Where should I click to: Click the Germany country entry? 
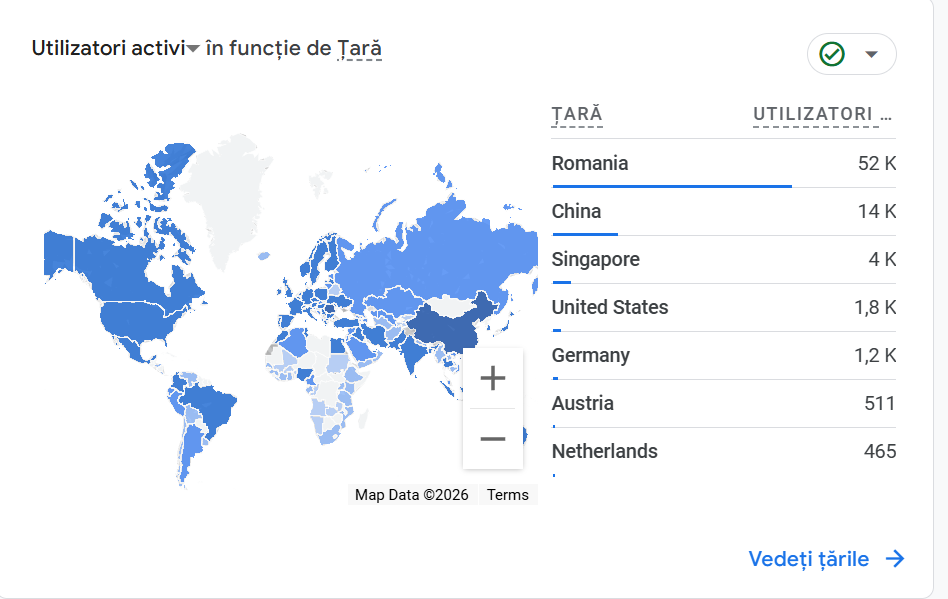pos(591,355)
